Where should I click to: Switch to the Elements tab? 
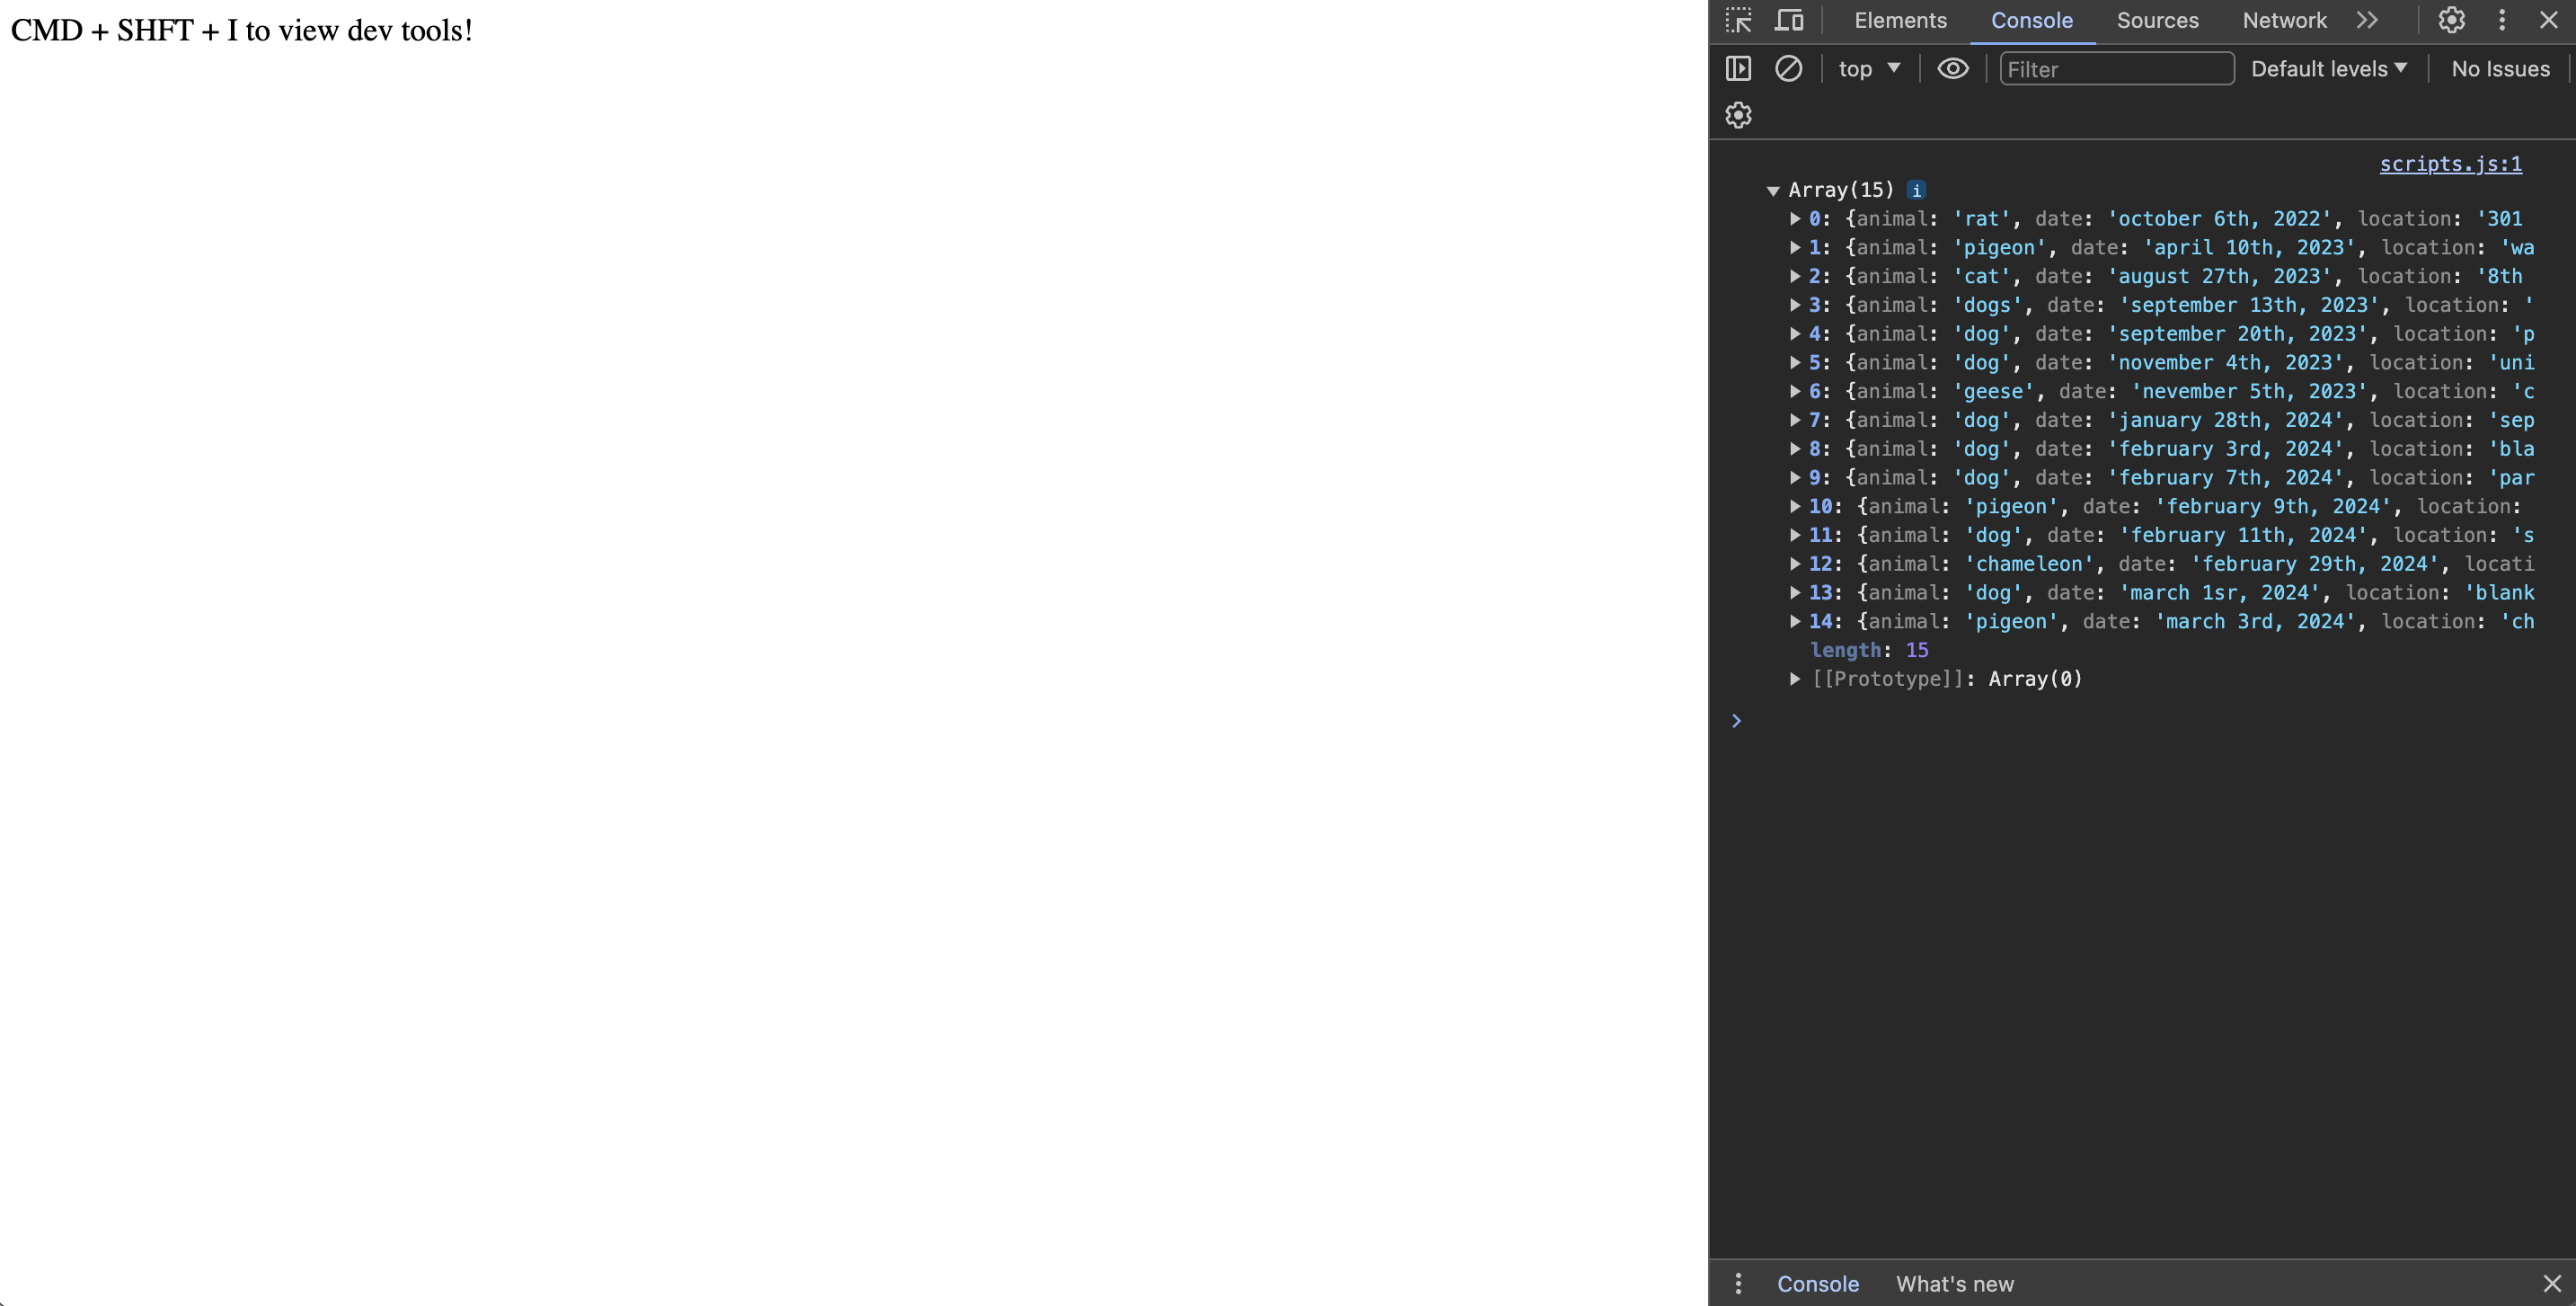(1900, 20)
